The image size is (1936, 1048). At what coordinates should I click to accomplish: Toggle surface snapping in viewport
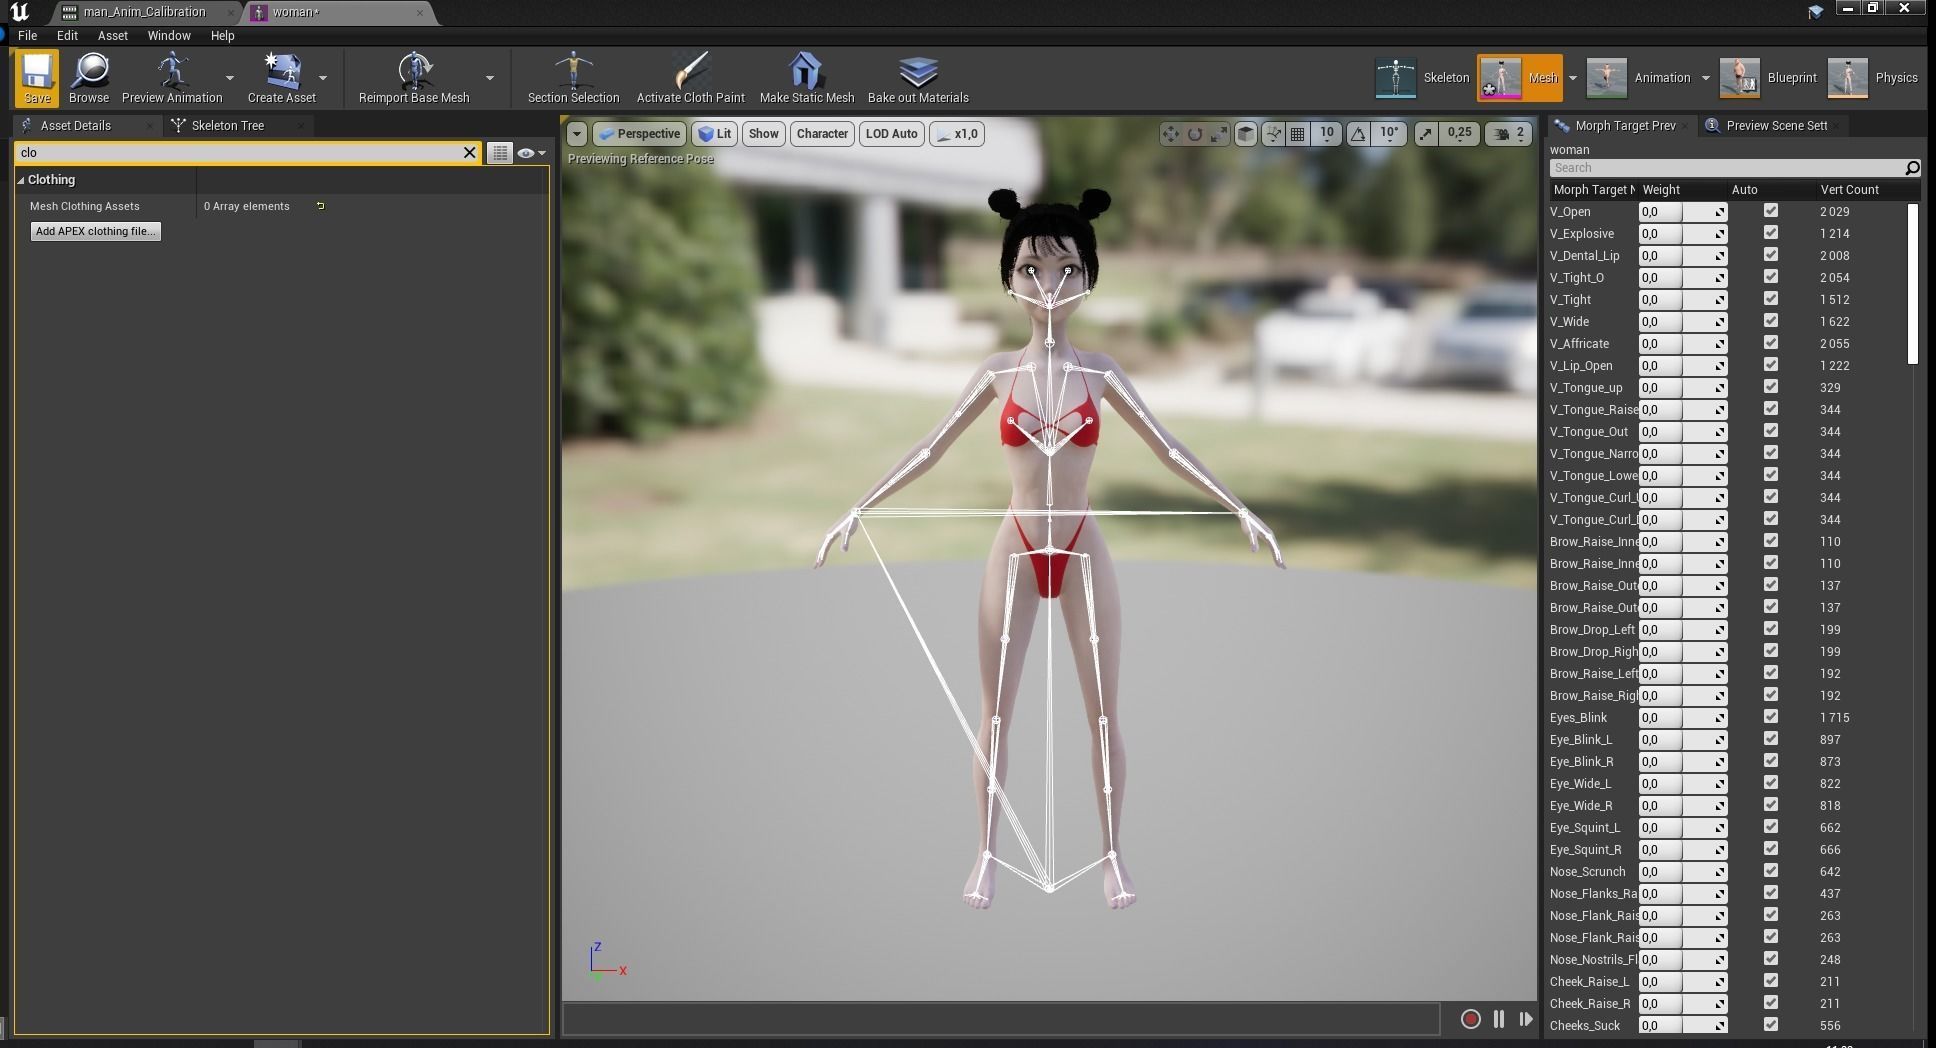point(1273,134)
